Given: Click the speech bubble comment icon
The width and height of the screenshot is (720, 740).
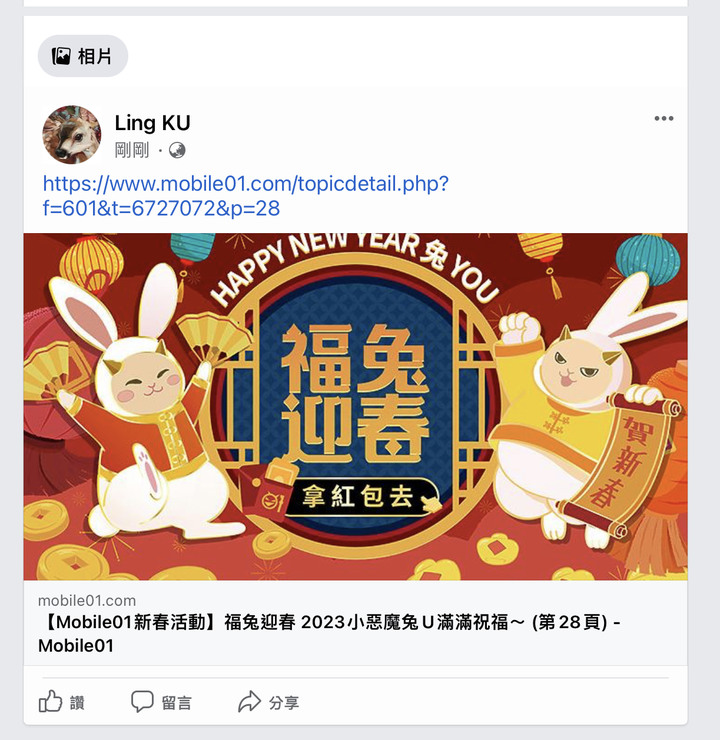Looking at the screenshot, I should 142,702.
